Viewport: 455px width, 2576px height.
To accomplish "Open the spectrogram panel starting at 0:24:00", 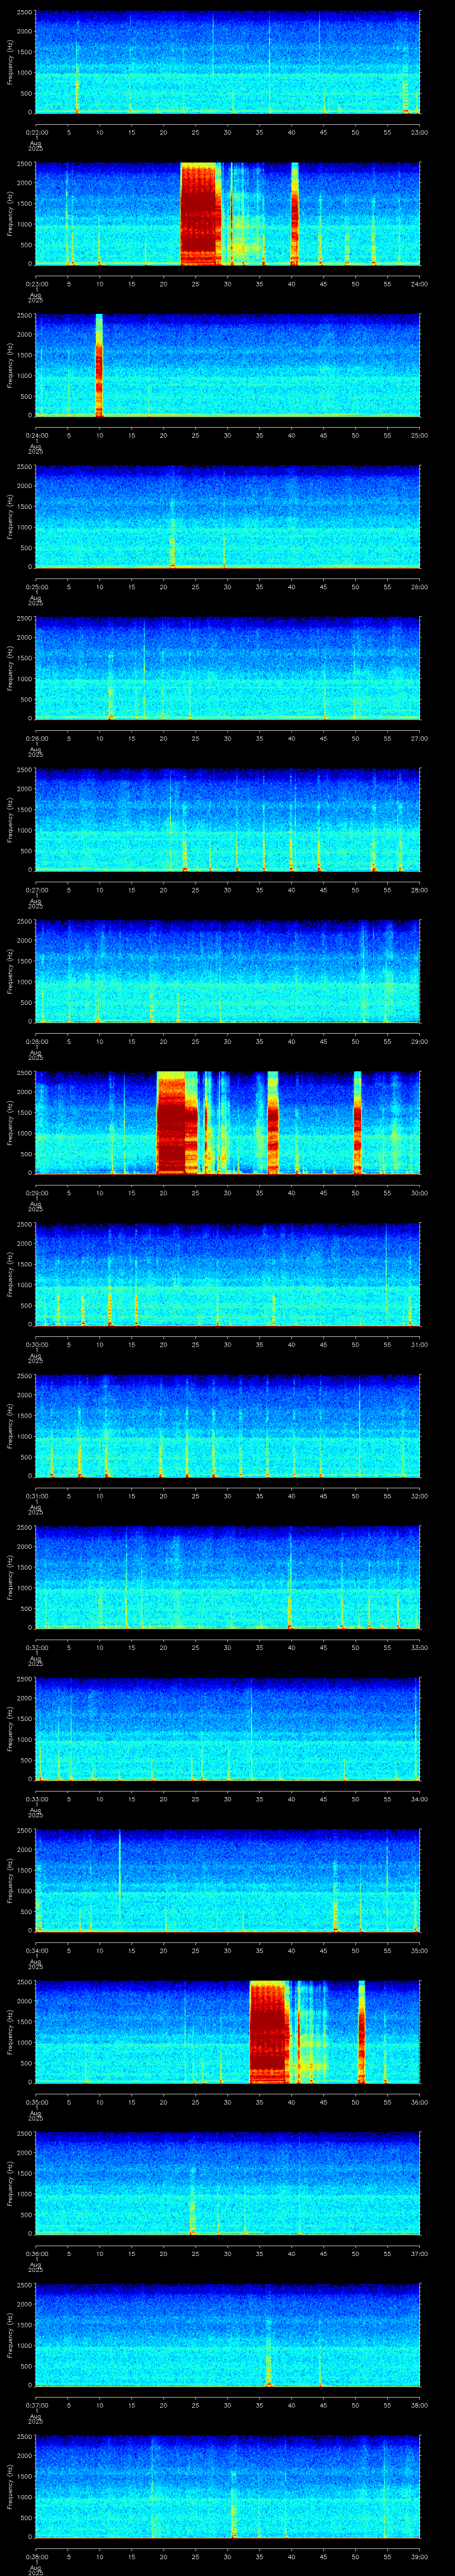I will pyautogui.click(x=227, y=365).
